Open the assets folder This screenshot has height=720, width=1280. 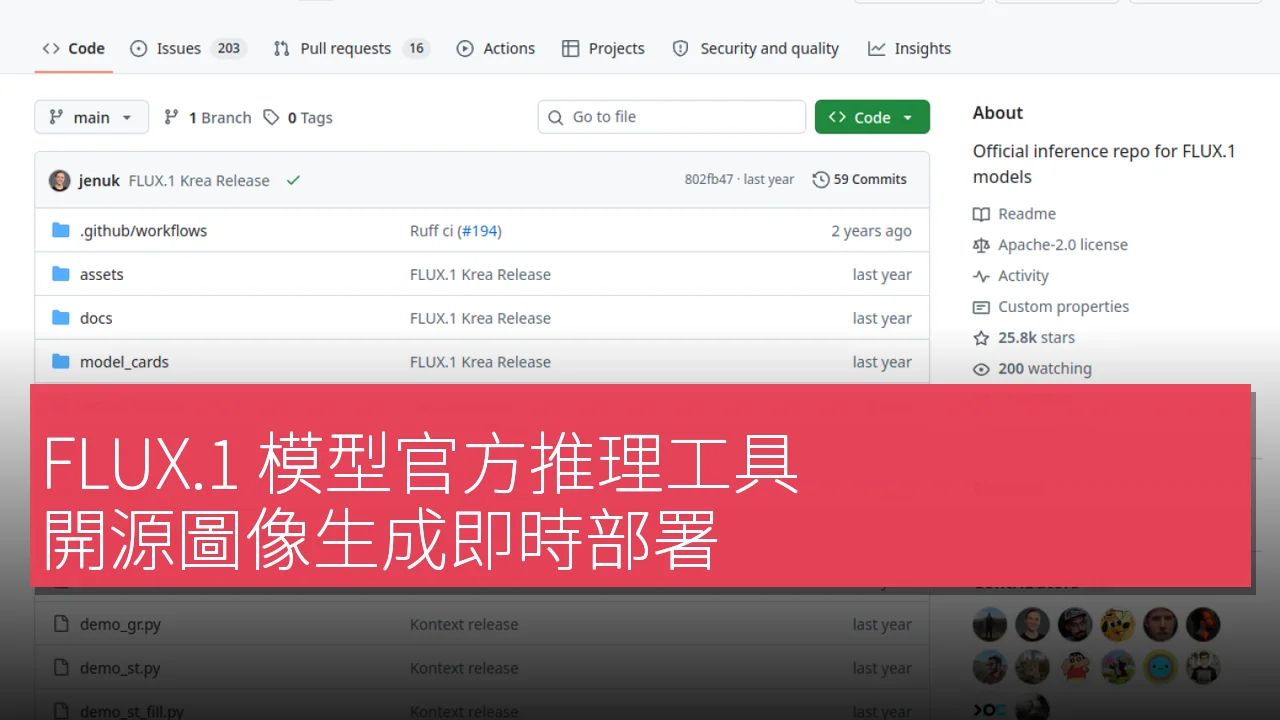coord(102,274)
